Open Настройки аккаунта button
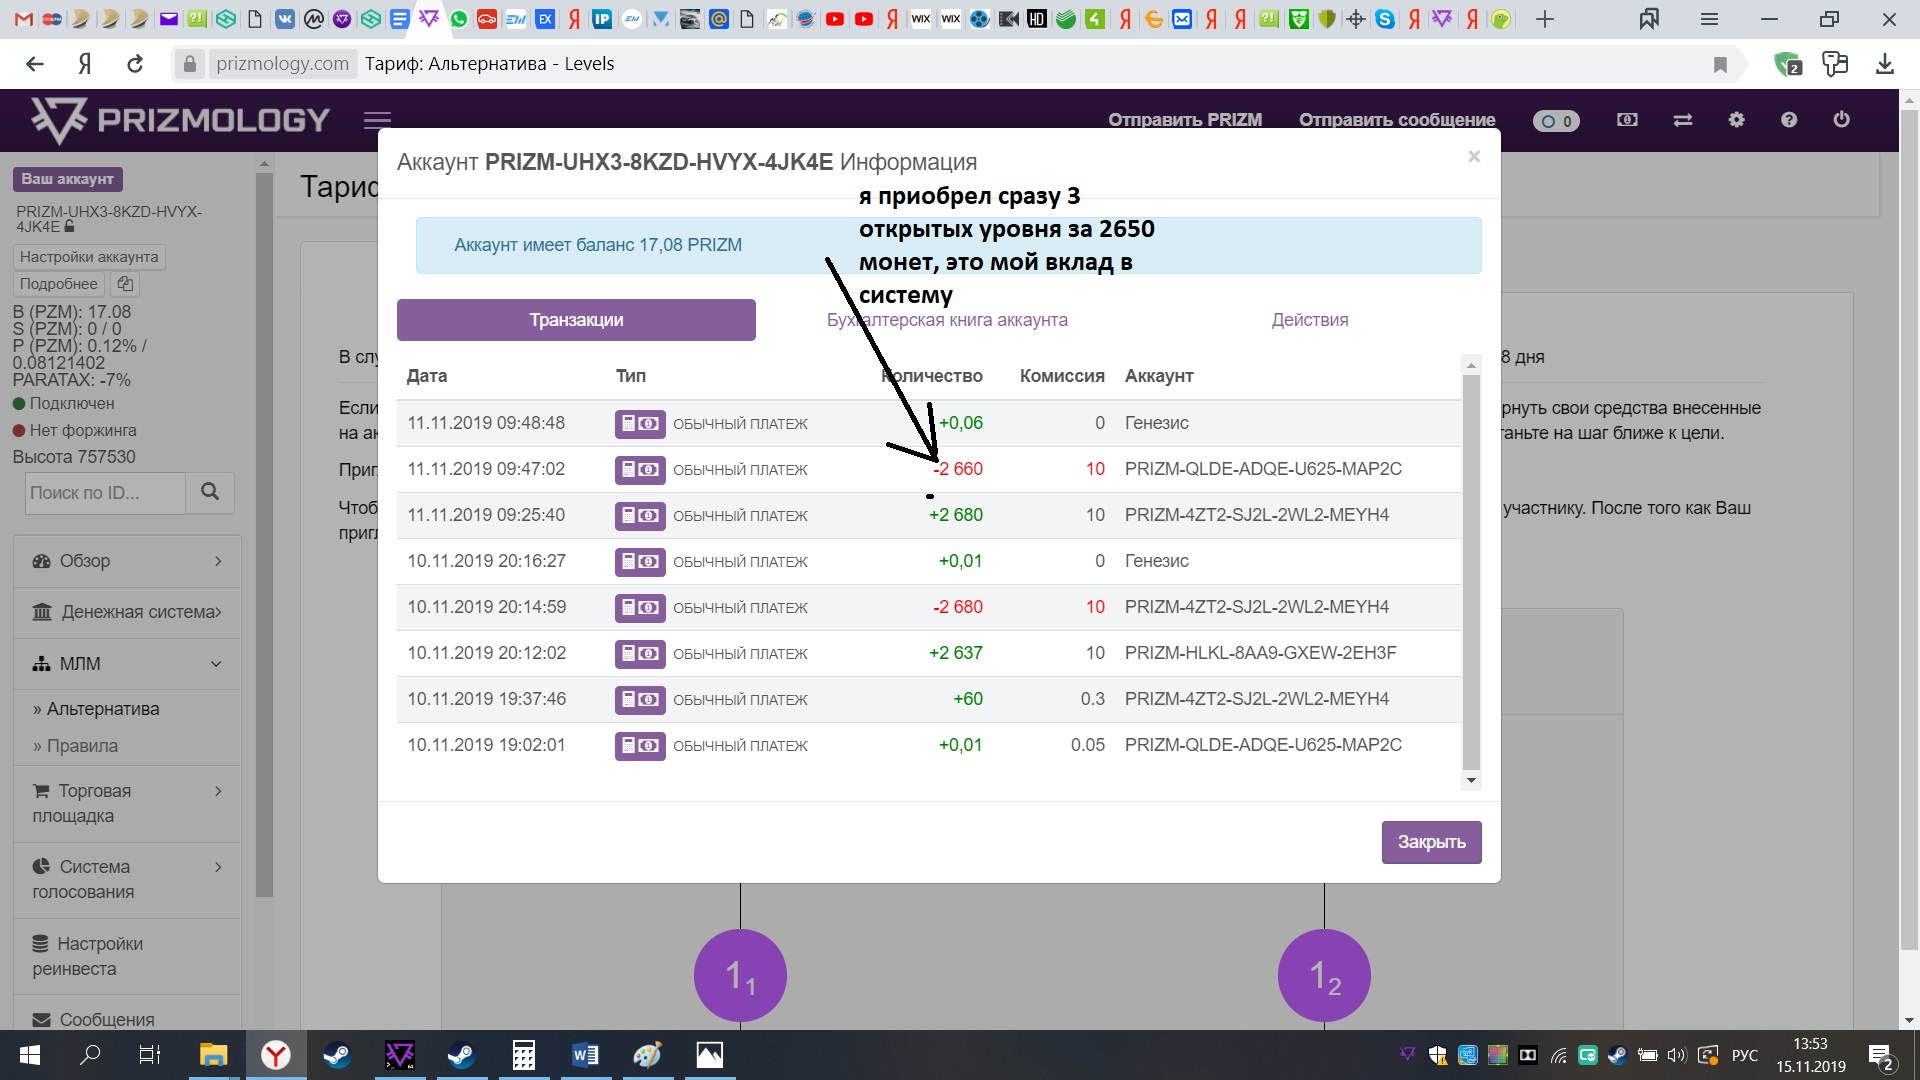This screenshot has width=1920, height=1080. pyautogui.click(x=89, y=257)
